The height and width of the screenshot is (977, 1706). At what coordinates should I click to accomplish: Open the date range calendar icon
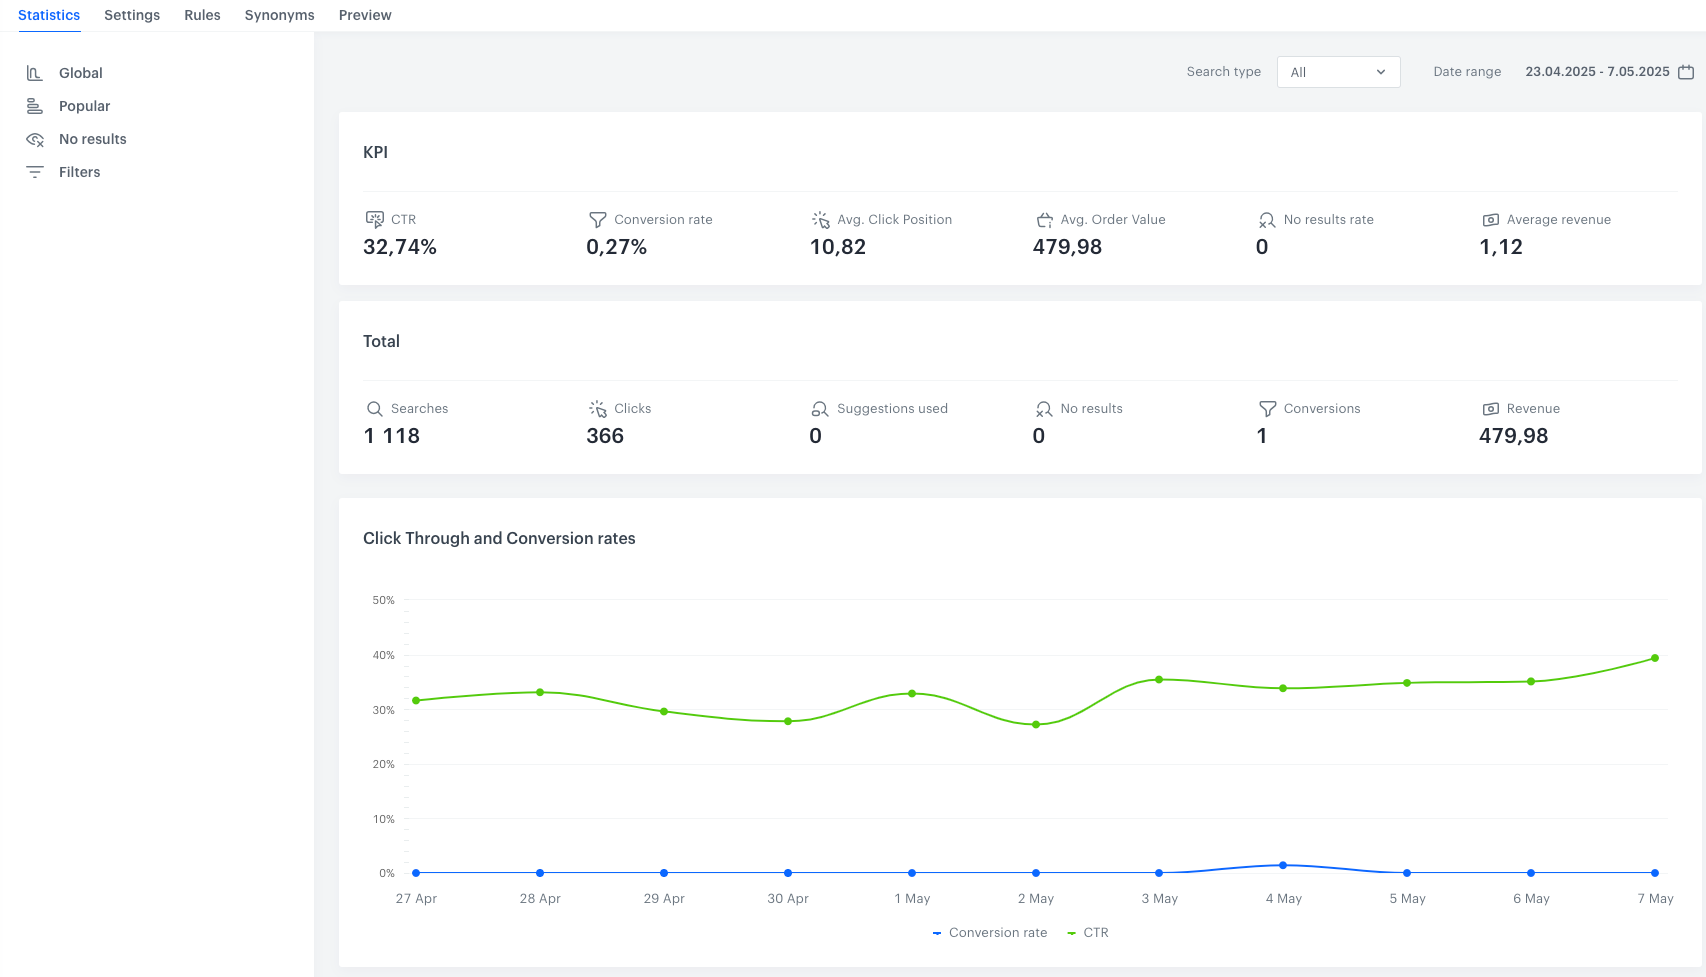coord(1686,72)
